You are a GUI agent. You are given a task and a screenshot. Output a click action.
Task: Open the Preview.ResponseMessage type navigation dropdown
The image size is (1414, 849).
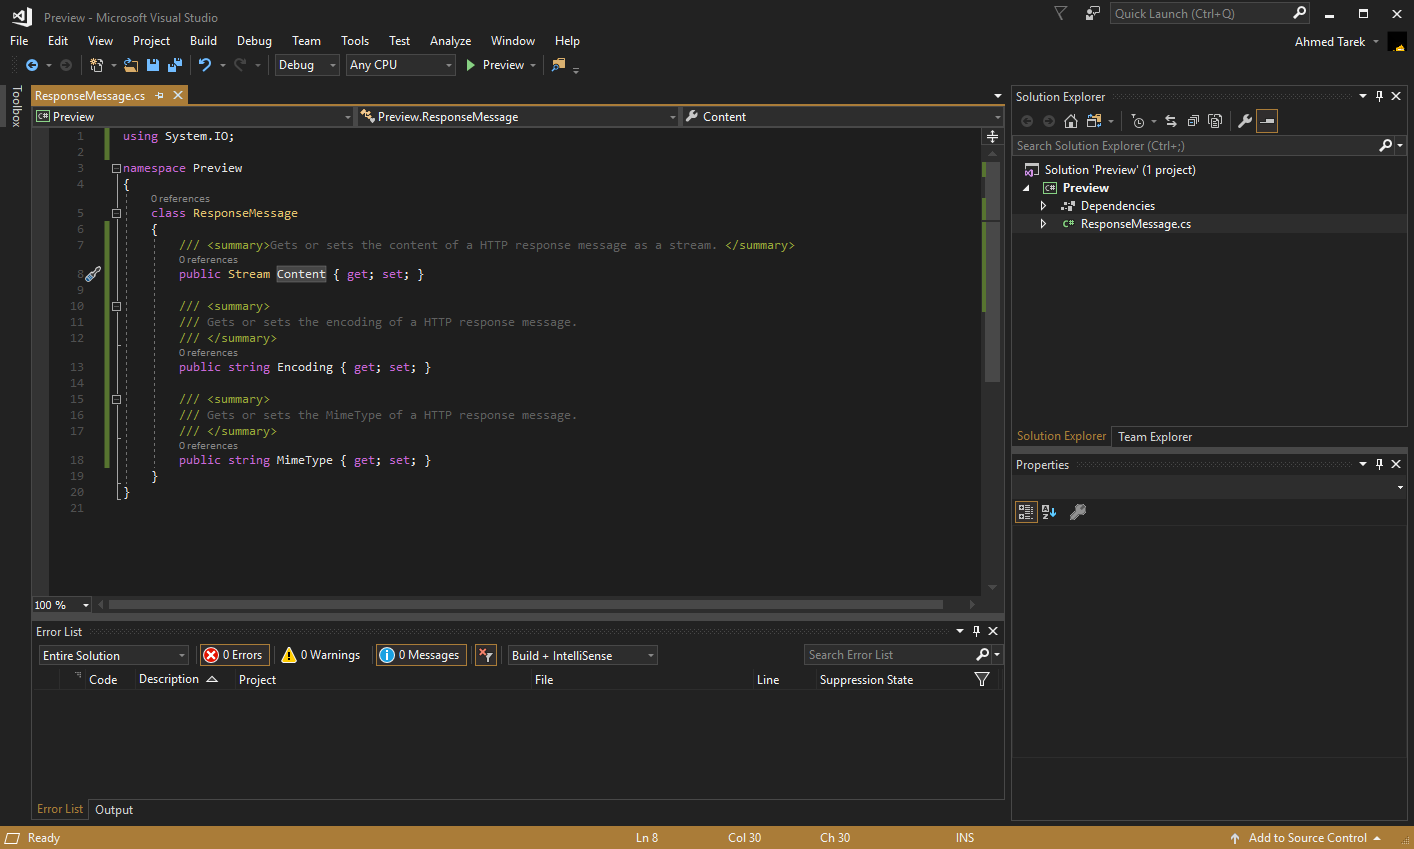pos(517,117)
